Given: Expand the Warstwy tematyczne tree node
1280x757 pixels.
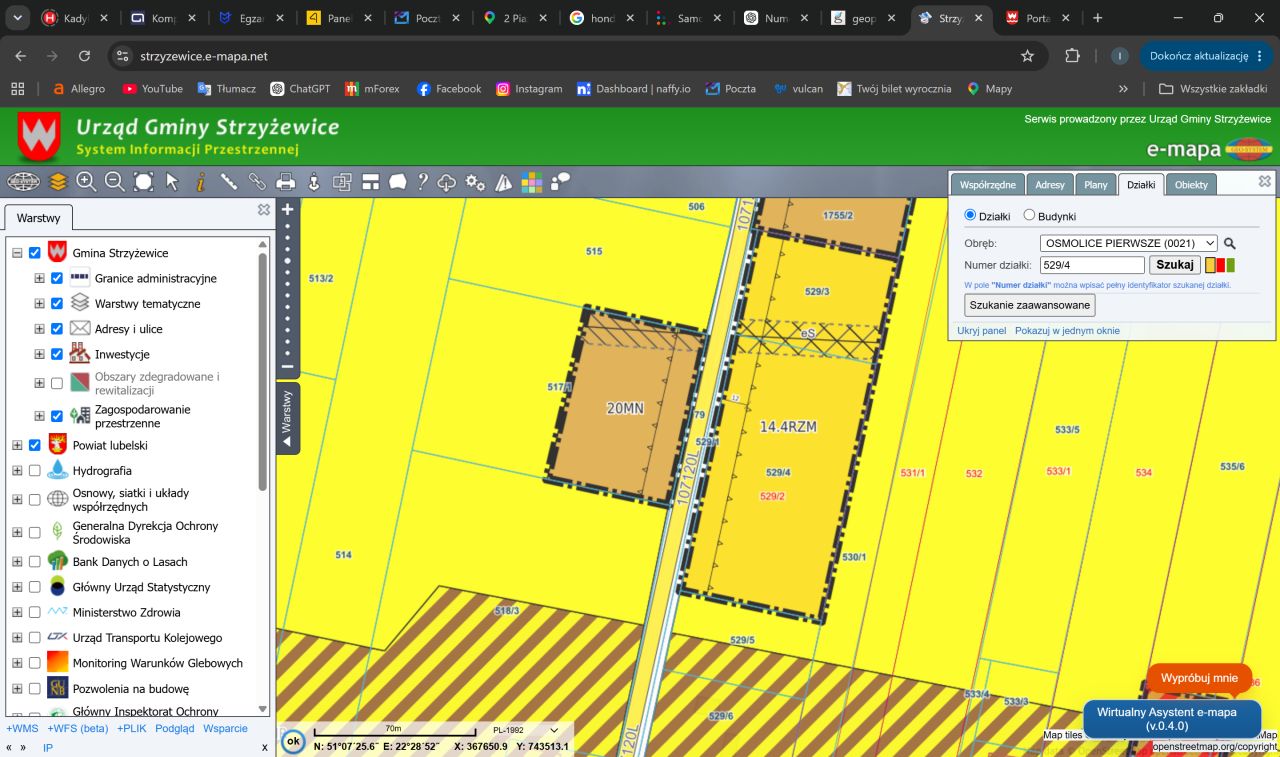Looking at the screenshot, I should (39, 304).
